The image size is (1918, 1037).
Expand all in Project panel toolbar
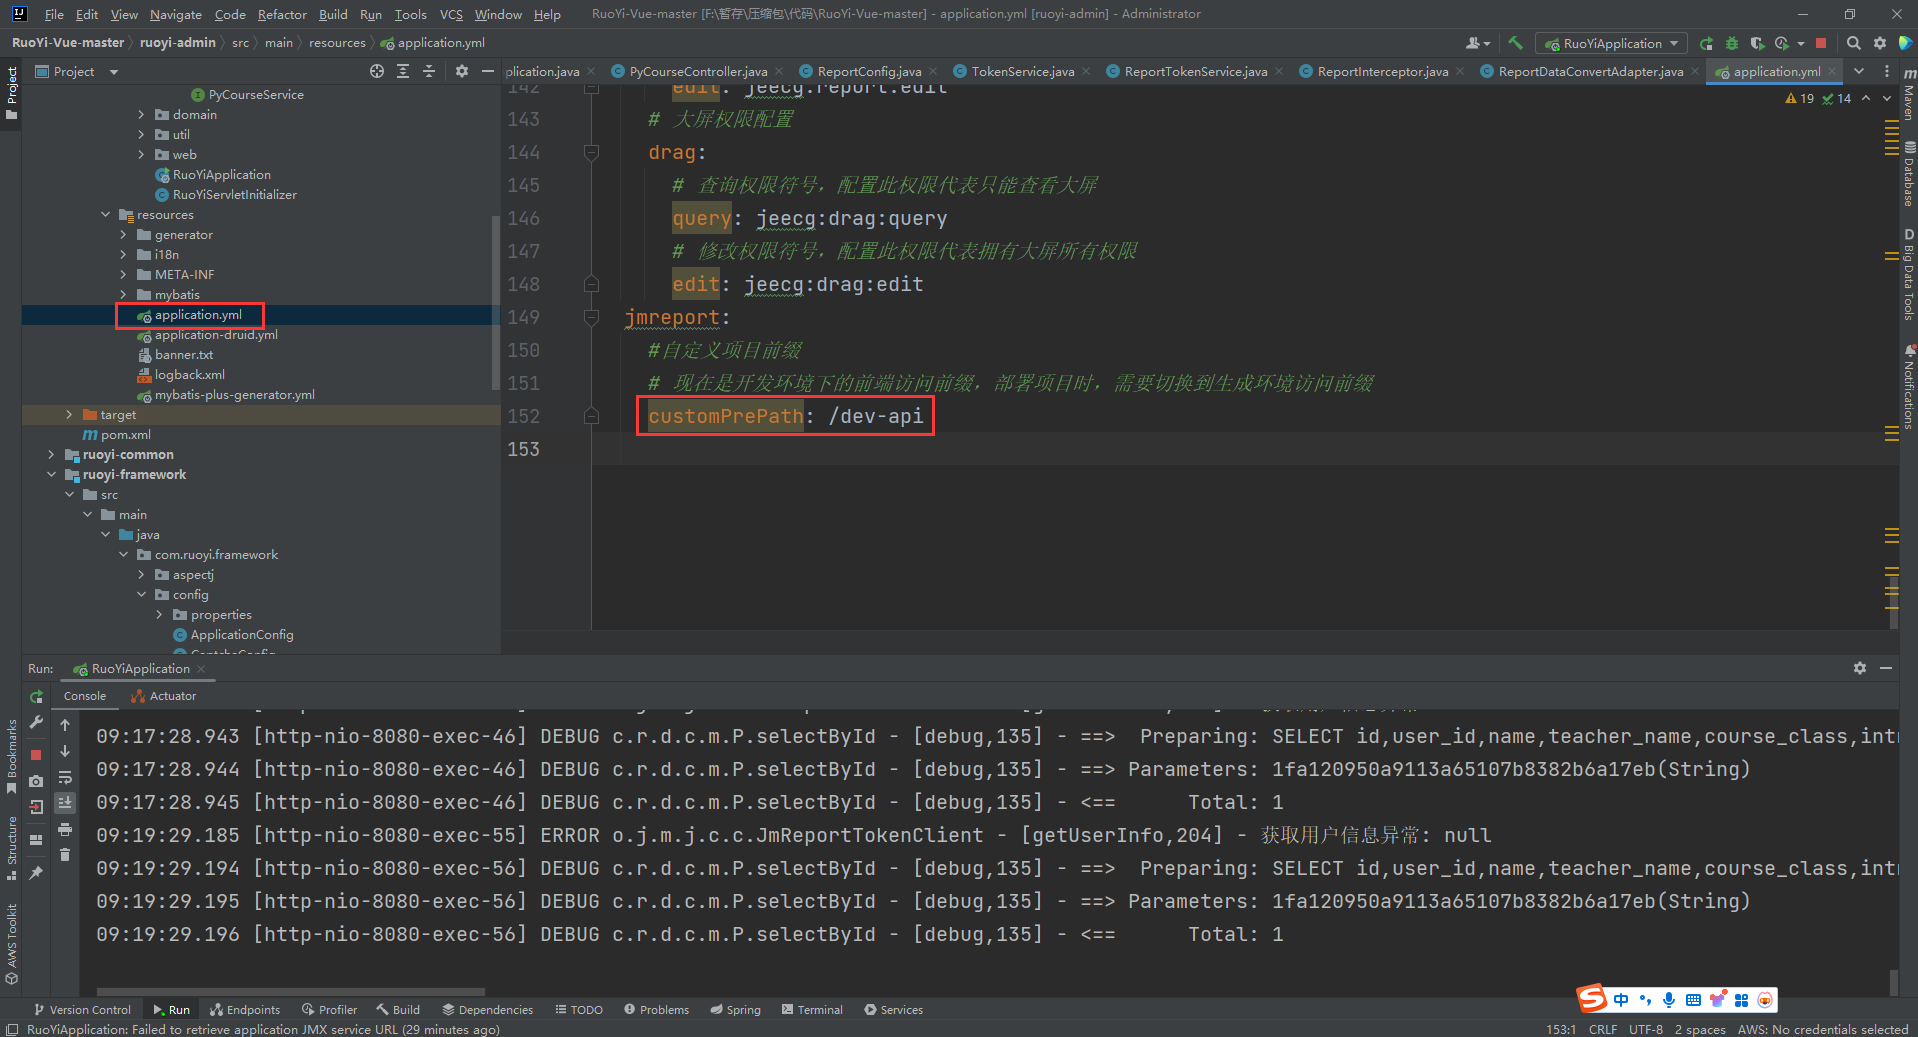403,71
